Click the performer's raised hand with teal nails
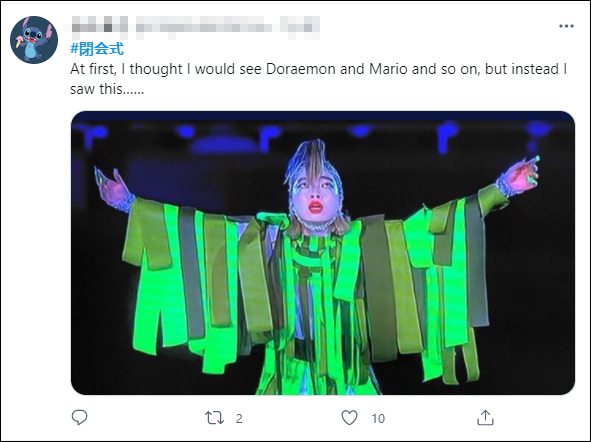591x442 pixels. pyautogui.click(x=522, y=174)
